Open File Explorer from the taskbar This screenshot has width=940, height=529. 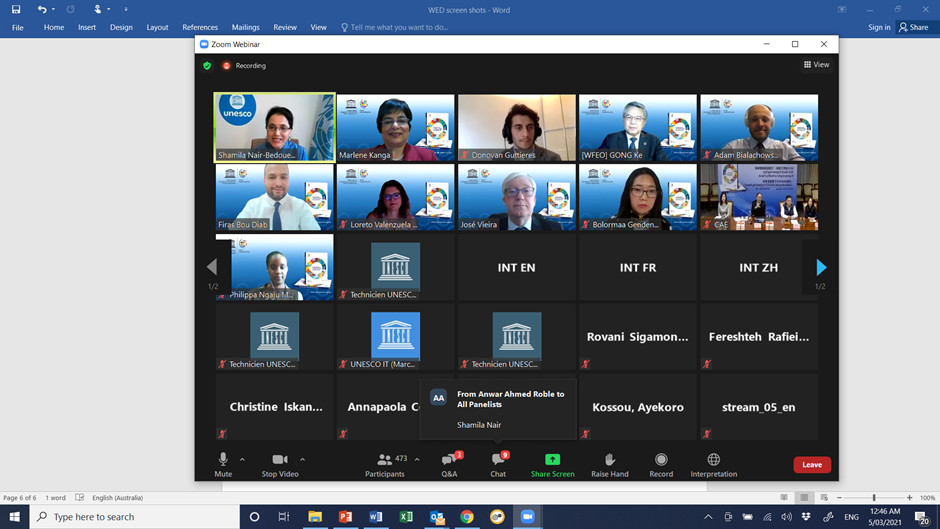tap(315, 516)
